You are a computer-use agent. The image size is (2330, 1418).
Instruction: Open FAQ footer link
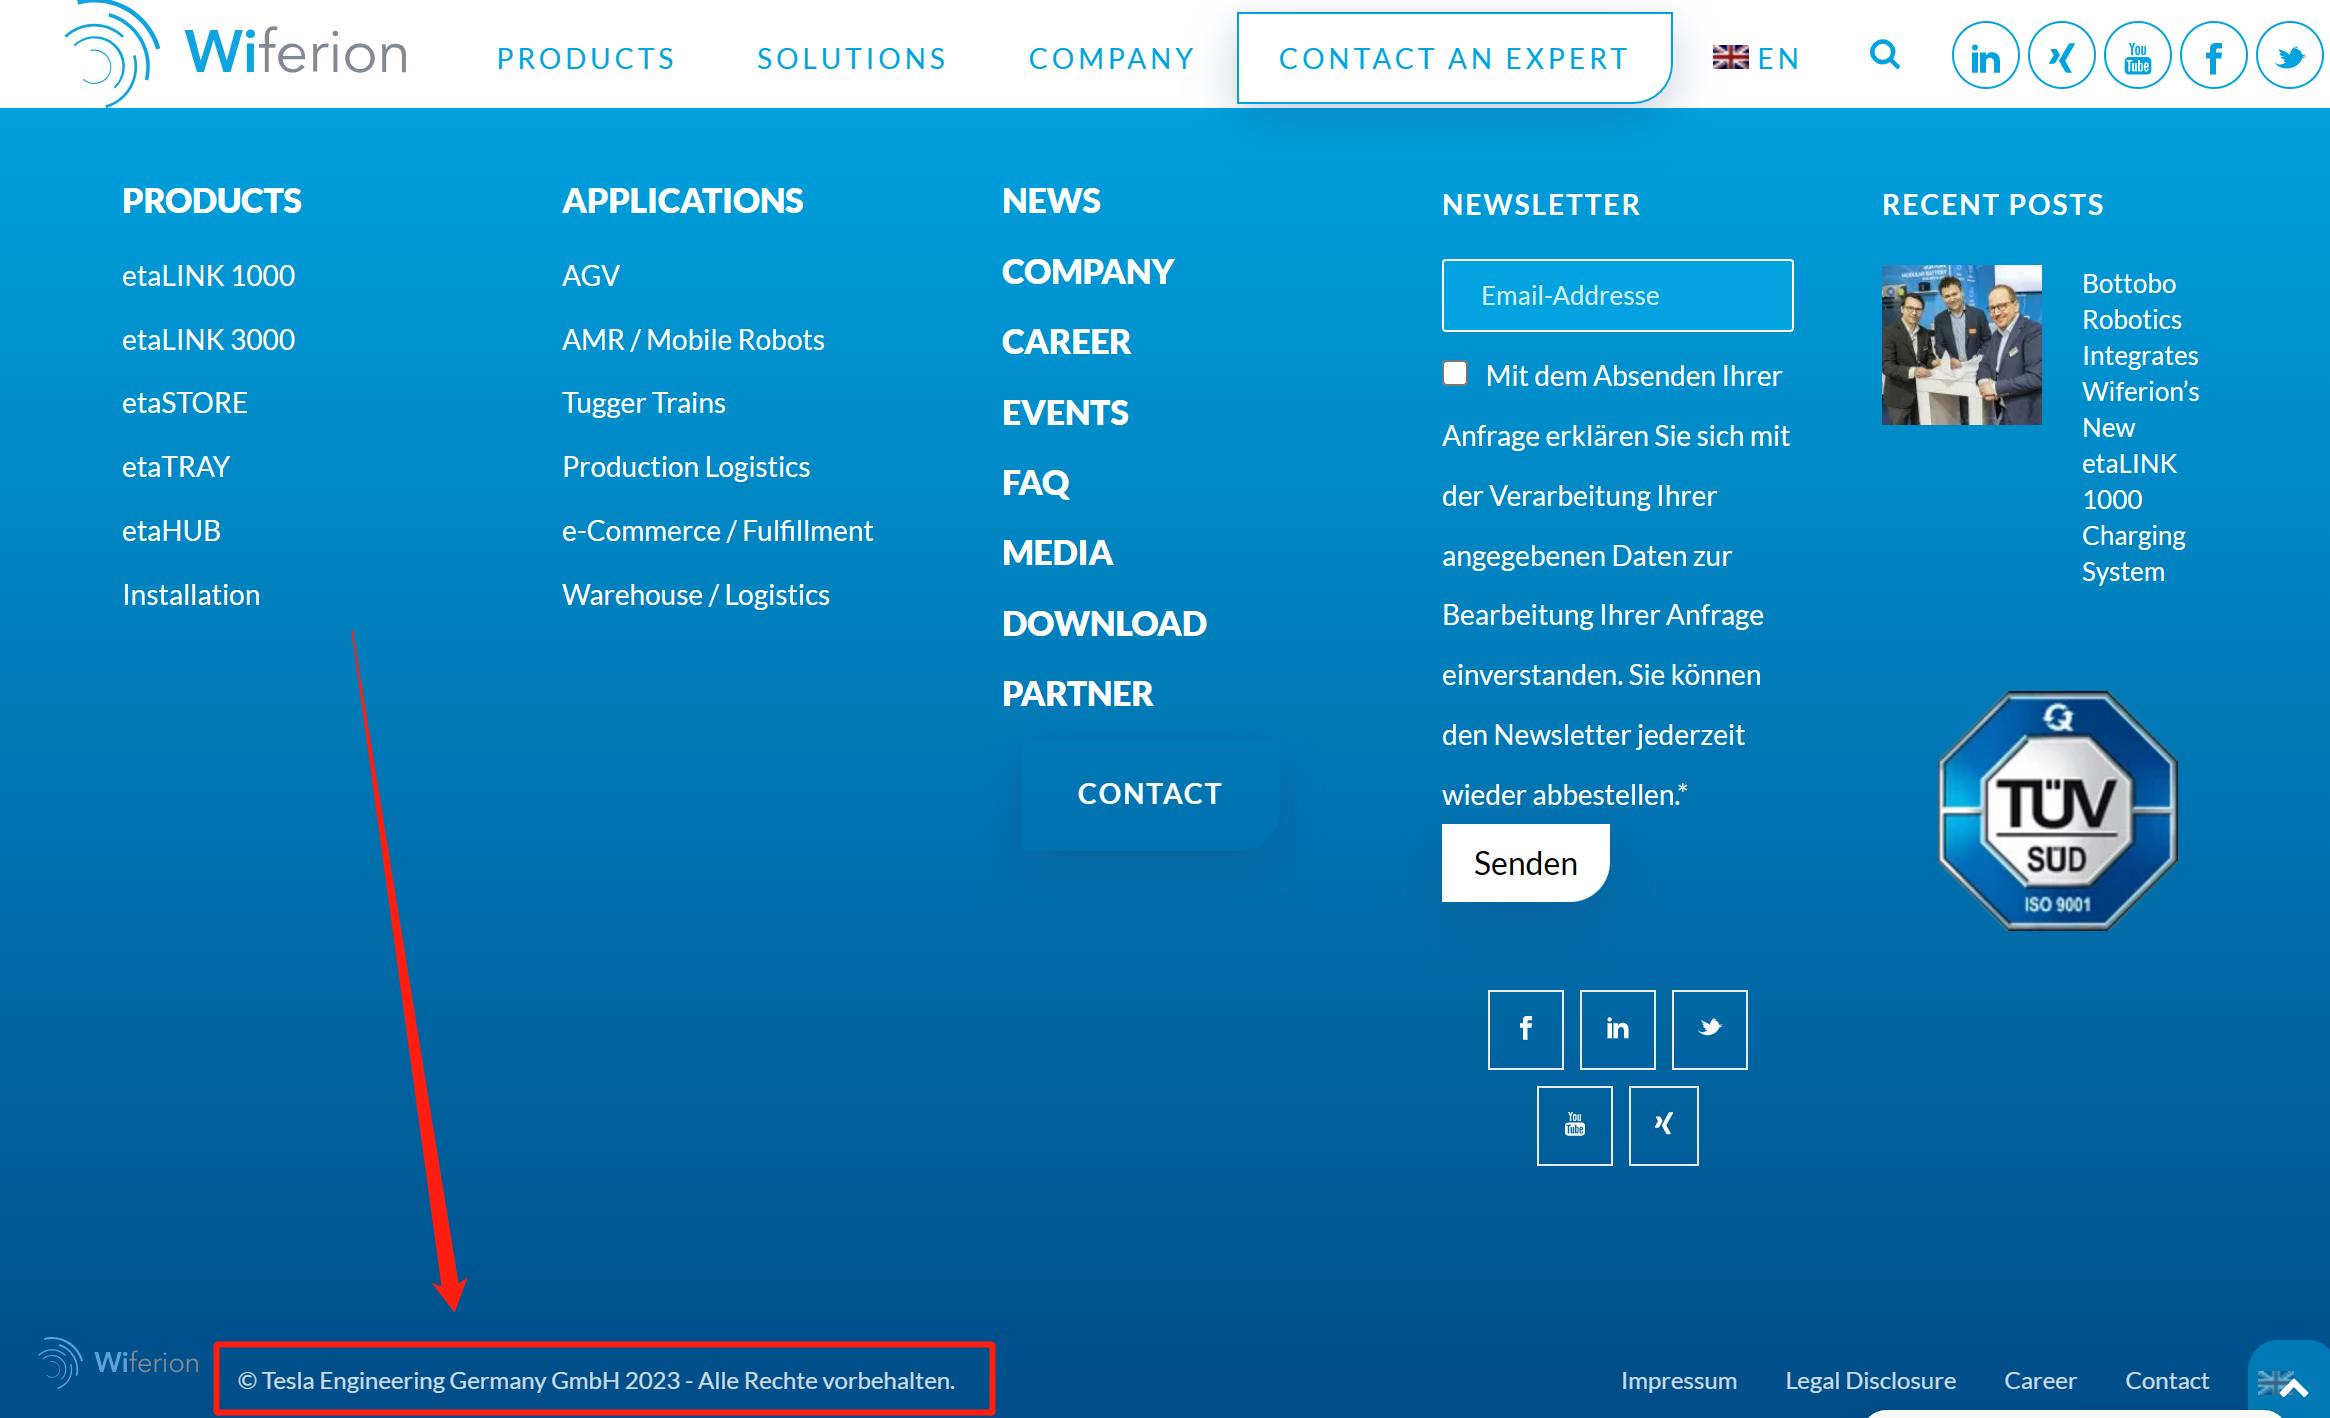(x=1036, y=483)
